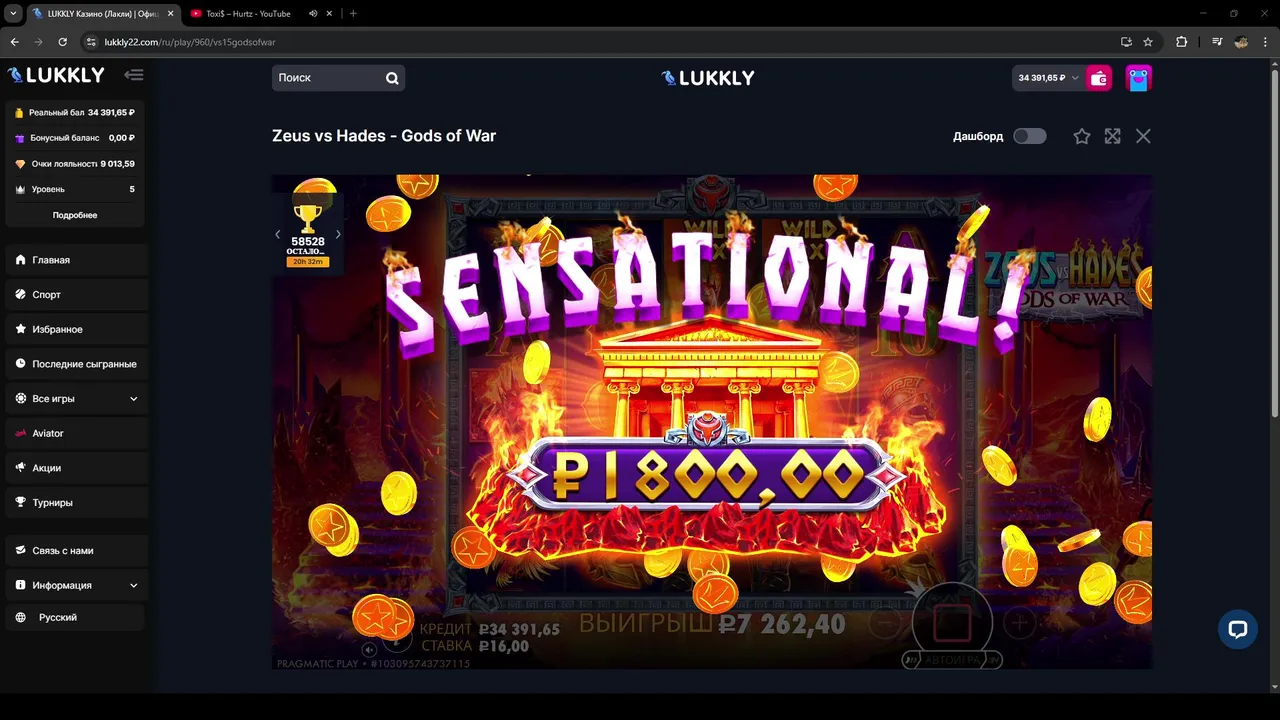The image size is (1280, 720).
Task: Close the Zeus vs Hades game
Action: 1143,136
